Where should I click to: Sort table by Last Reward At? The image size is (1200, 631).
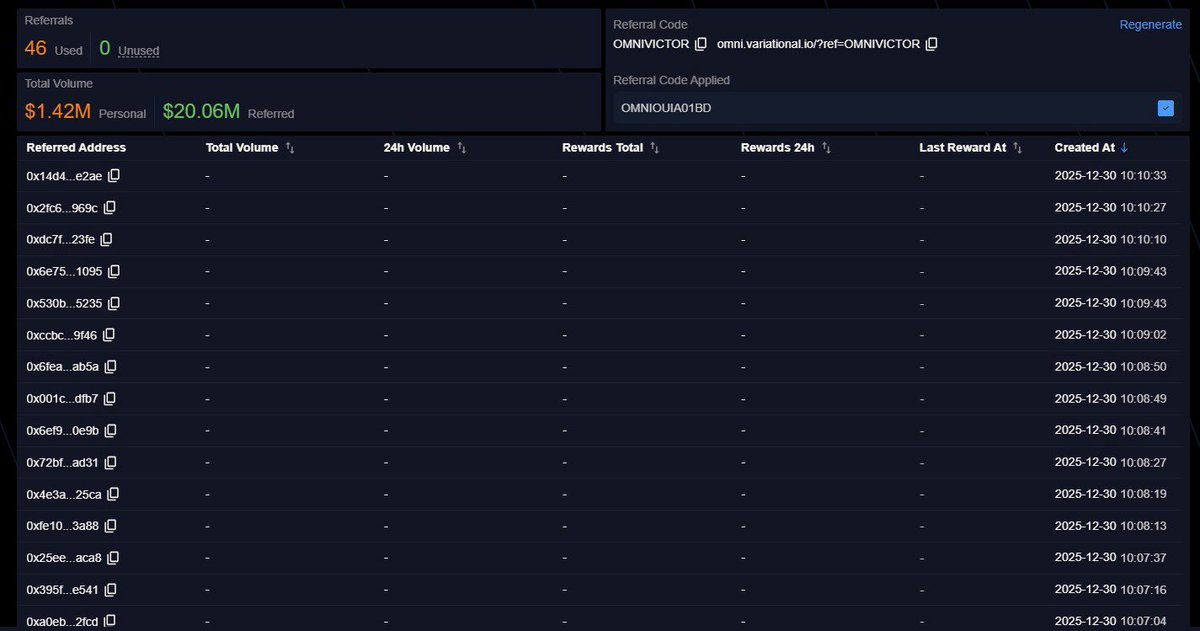(1017, 147)
